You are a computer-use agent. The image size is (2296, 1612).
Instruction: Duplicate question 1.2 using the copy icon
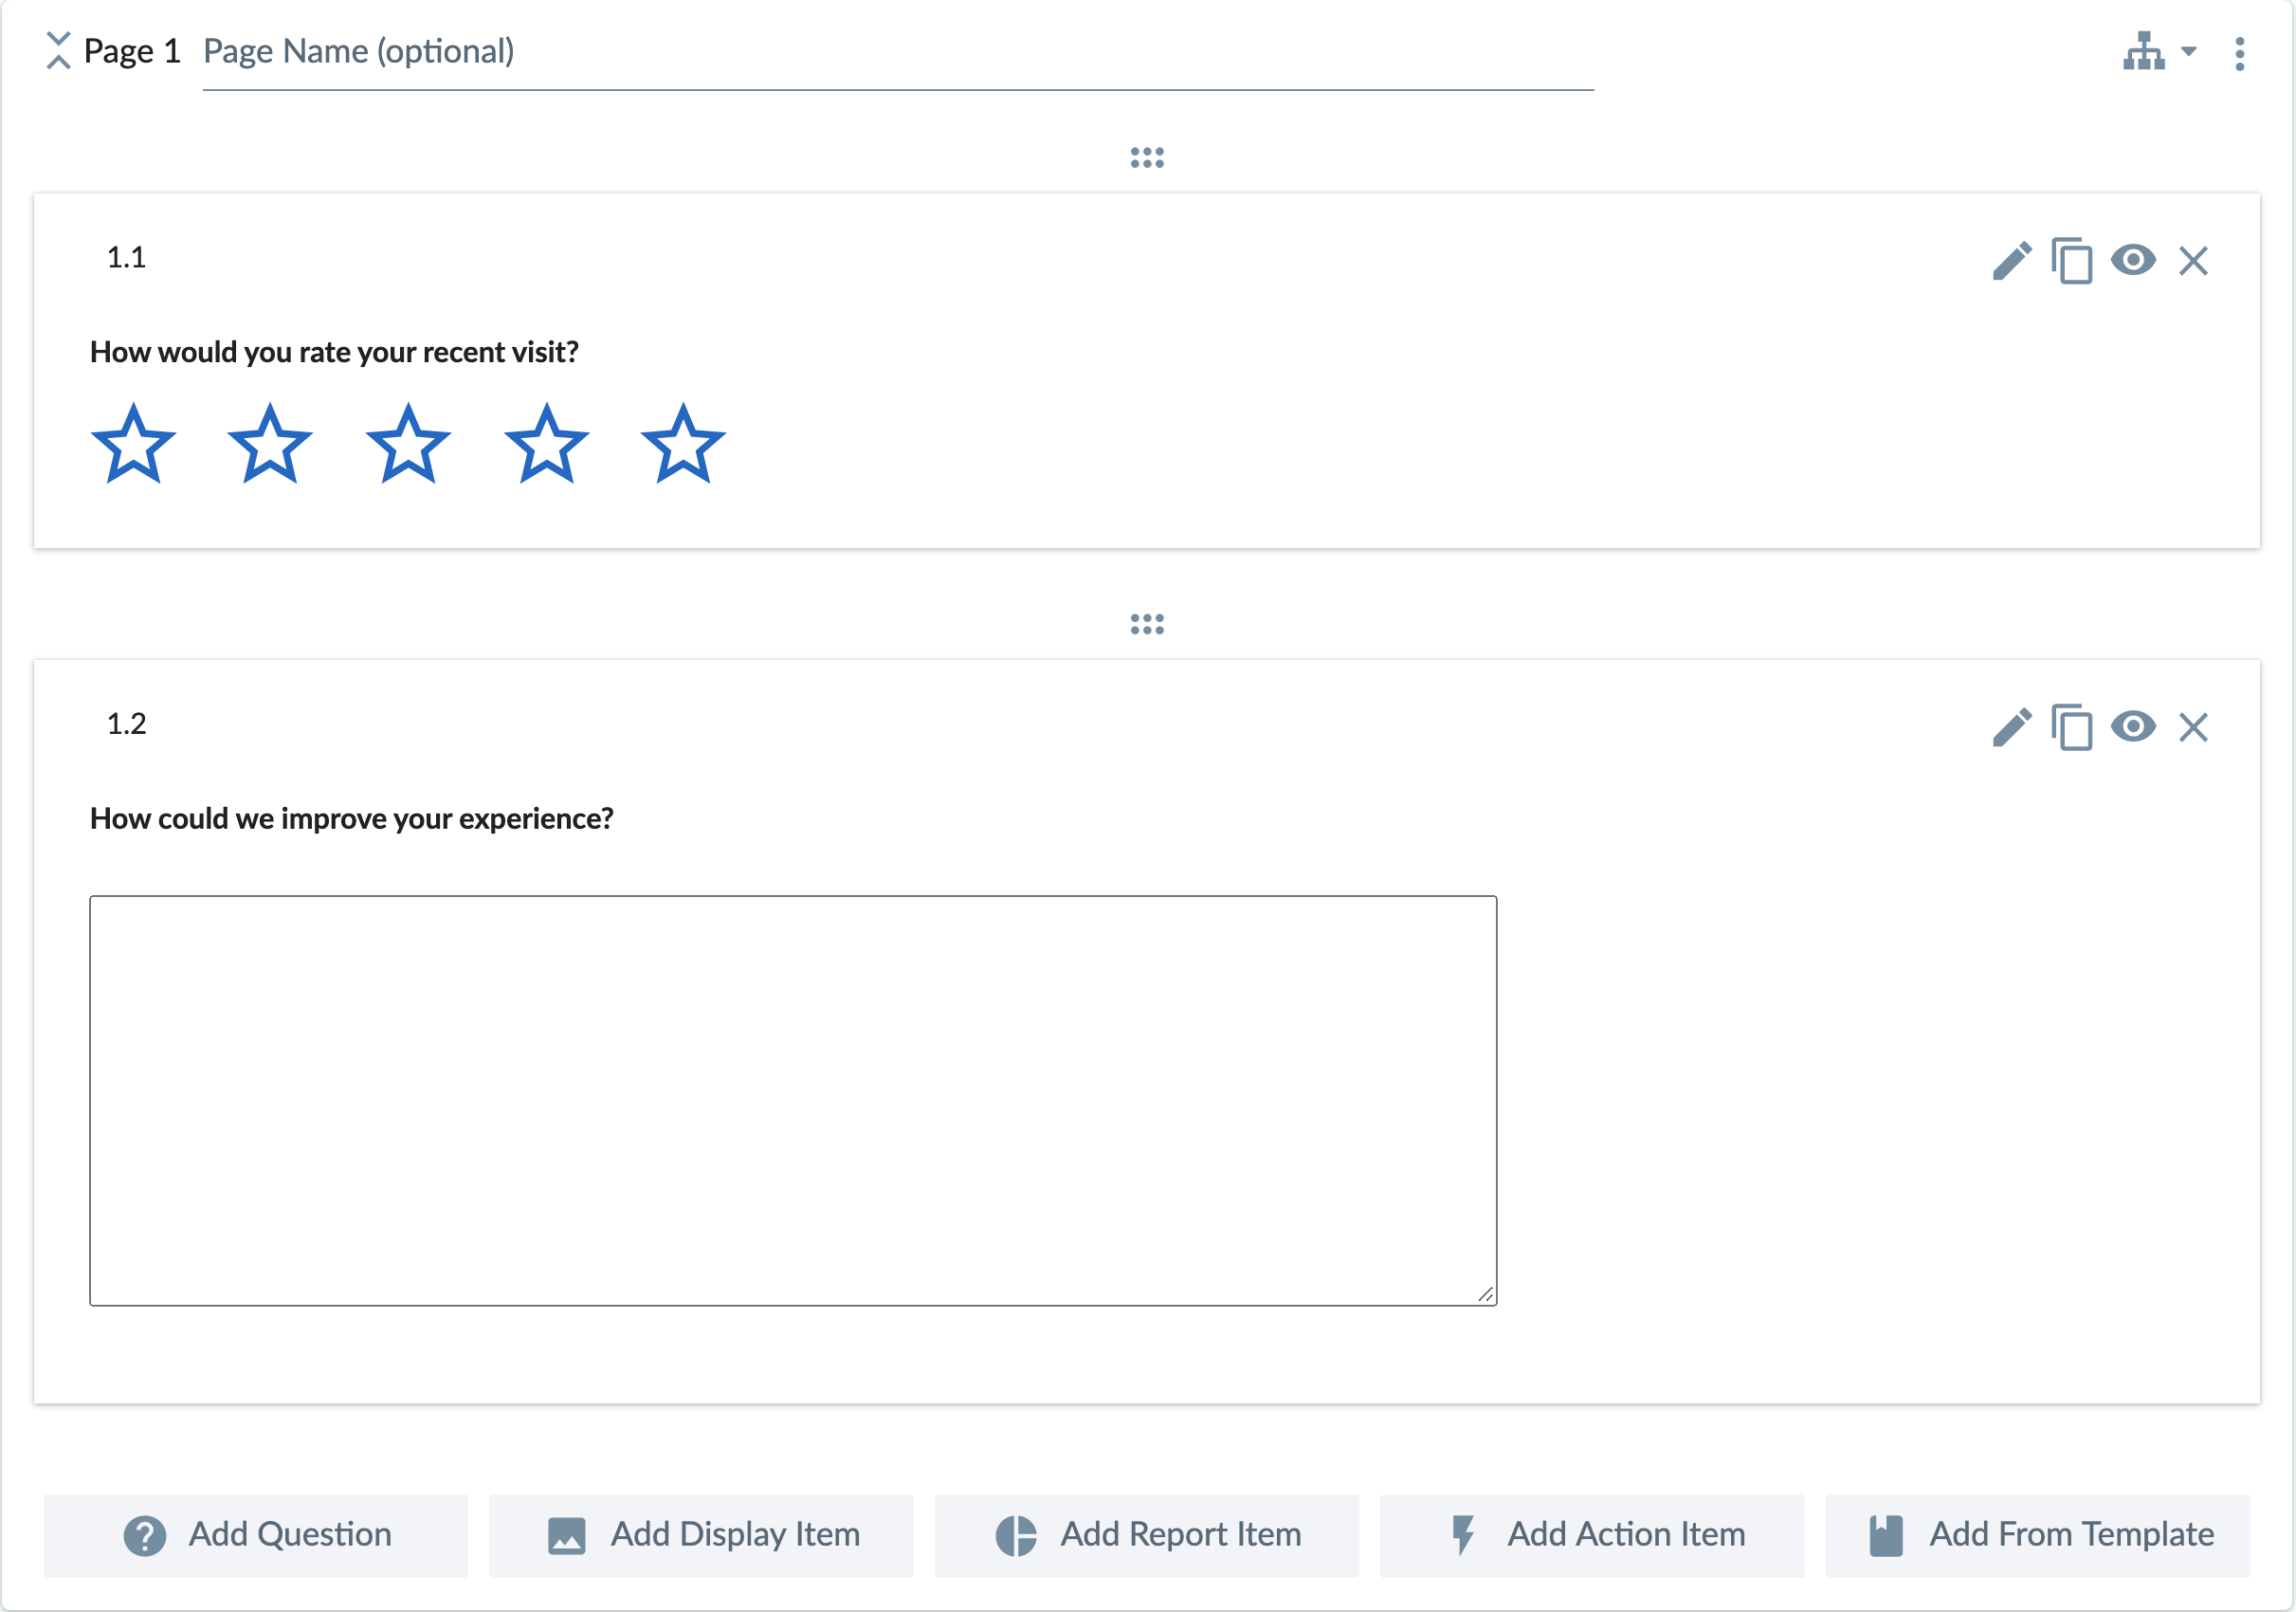pyautogui.click(x=2071, y=728)
